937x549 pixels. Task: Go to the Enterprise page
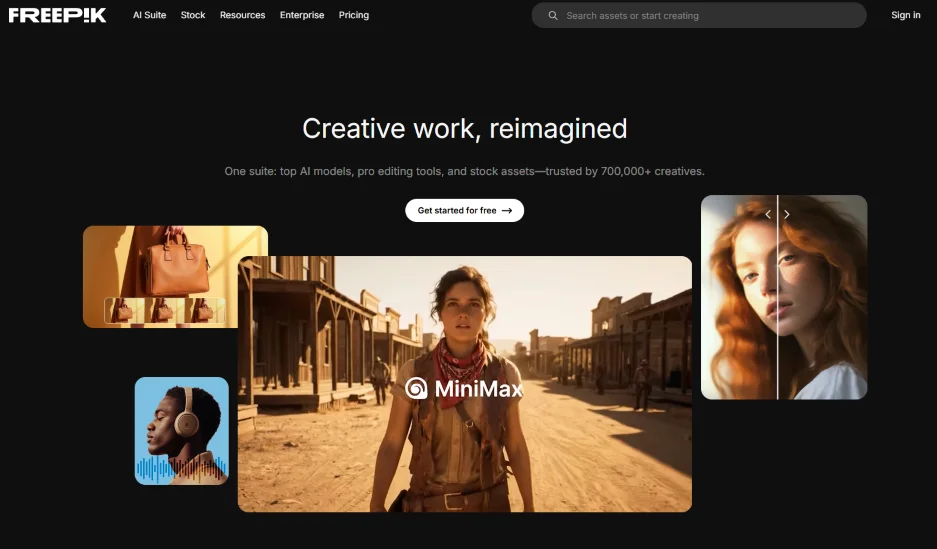[x=302, y=15]
